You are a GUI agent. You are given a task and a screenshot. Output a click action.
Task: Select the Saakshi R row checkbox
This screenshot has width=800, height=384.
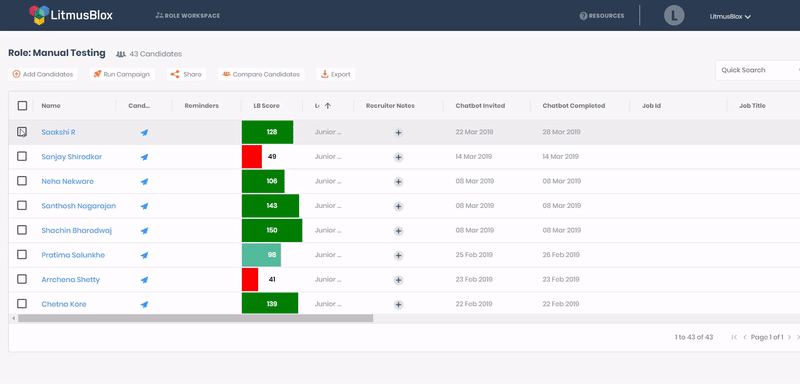tap(22, 132)
